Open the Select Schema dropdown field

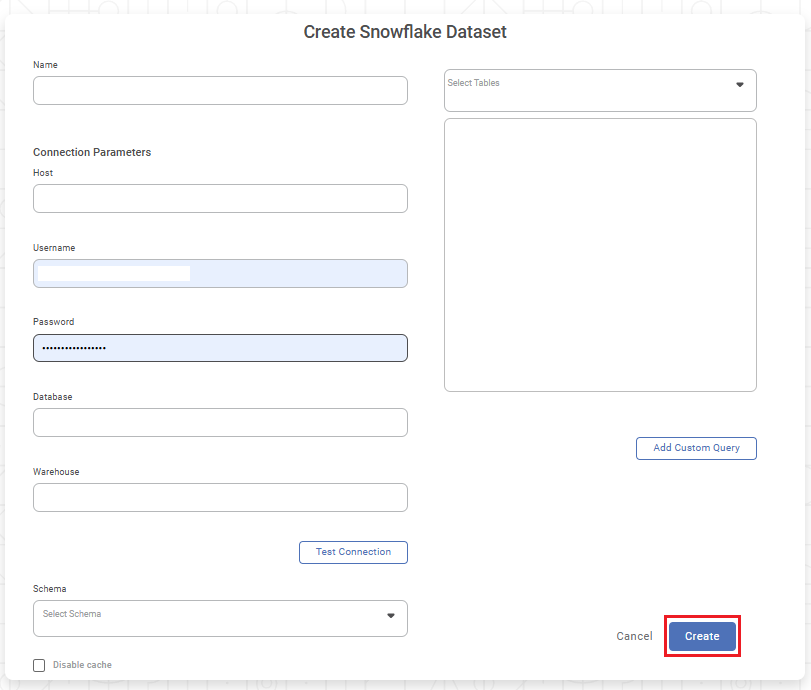pos(210,617)
